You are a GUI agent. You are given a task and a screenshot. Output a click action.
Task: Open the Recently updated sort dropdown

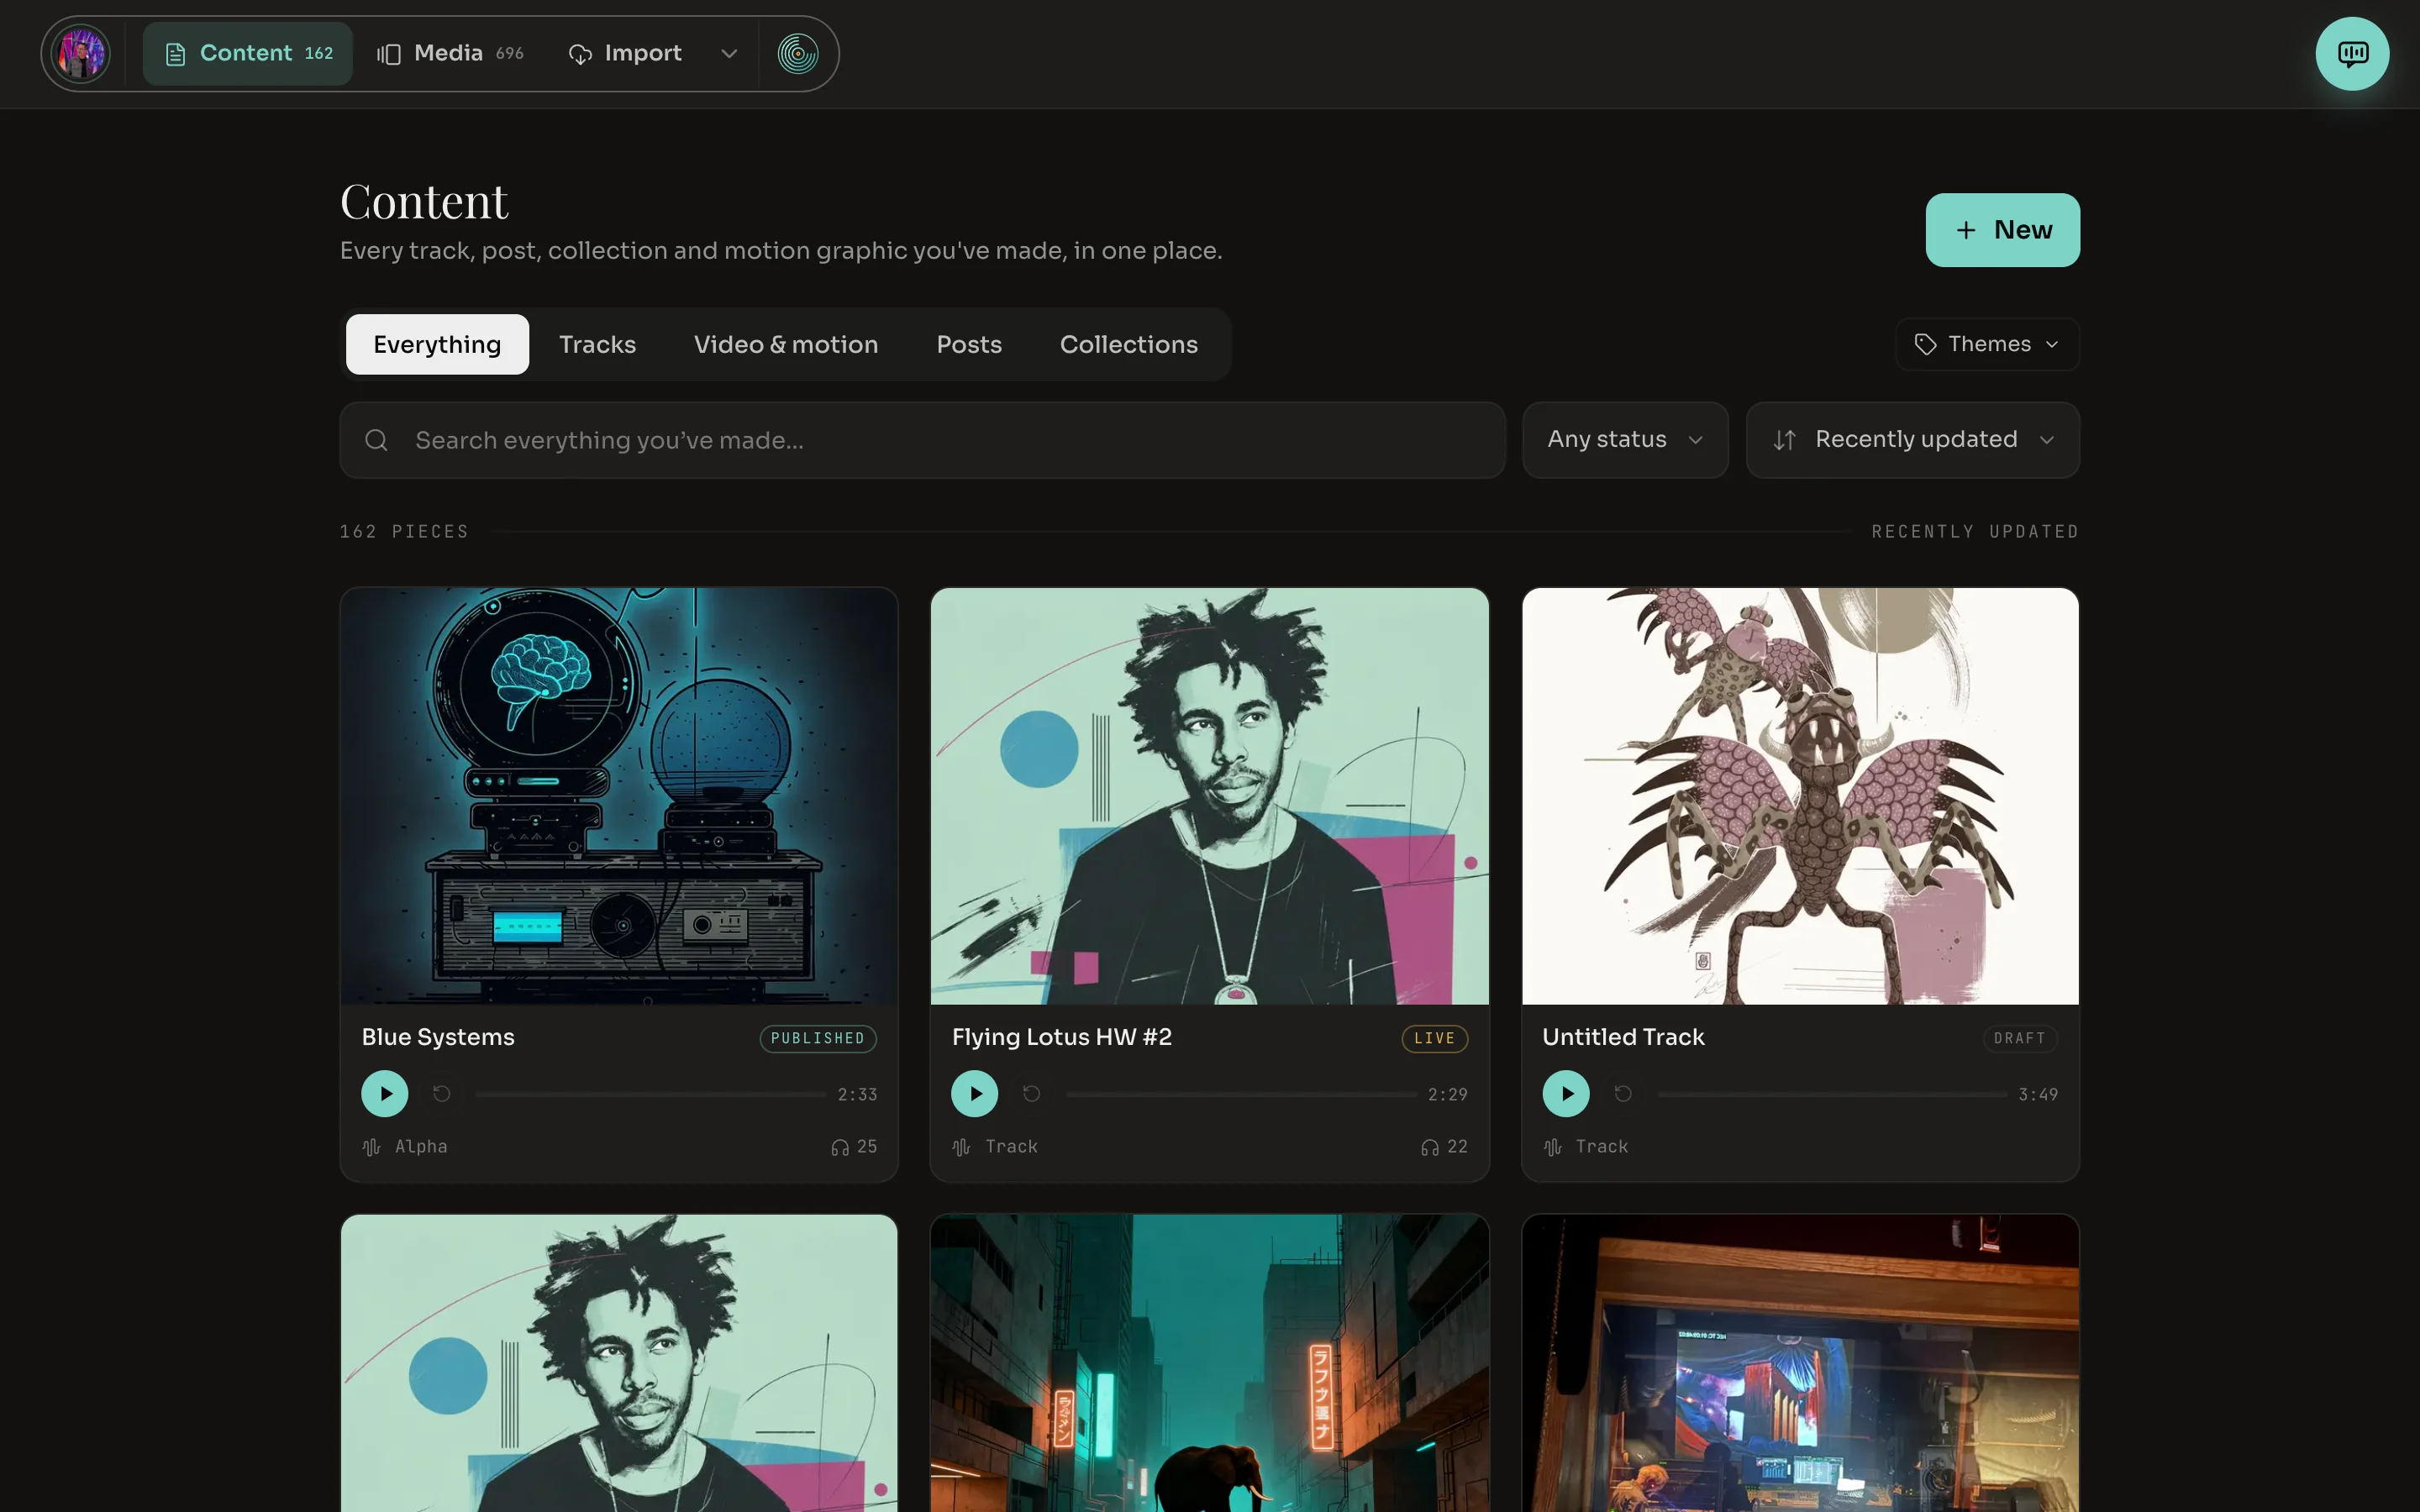click(1912, 440)
